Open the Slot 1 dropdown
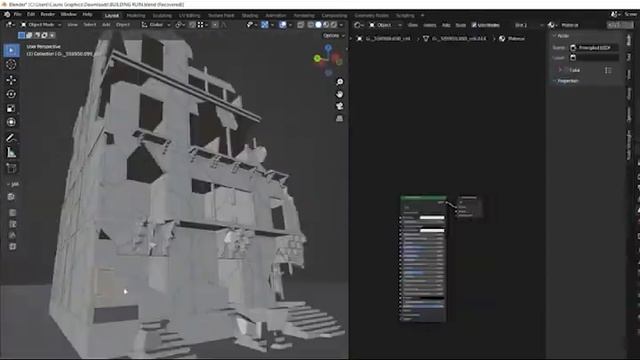This screenshot has width=640, height=360. (528, 25)
